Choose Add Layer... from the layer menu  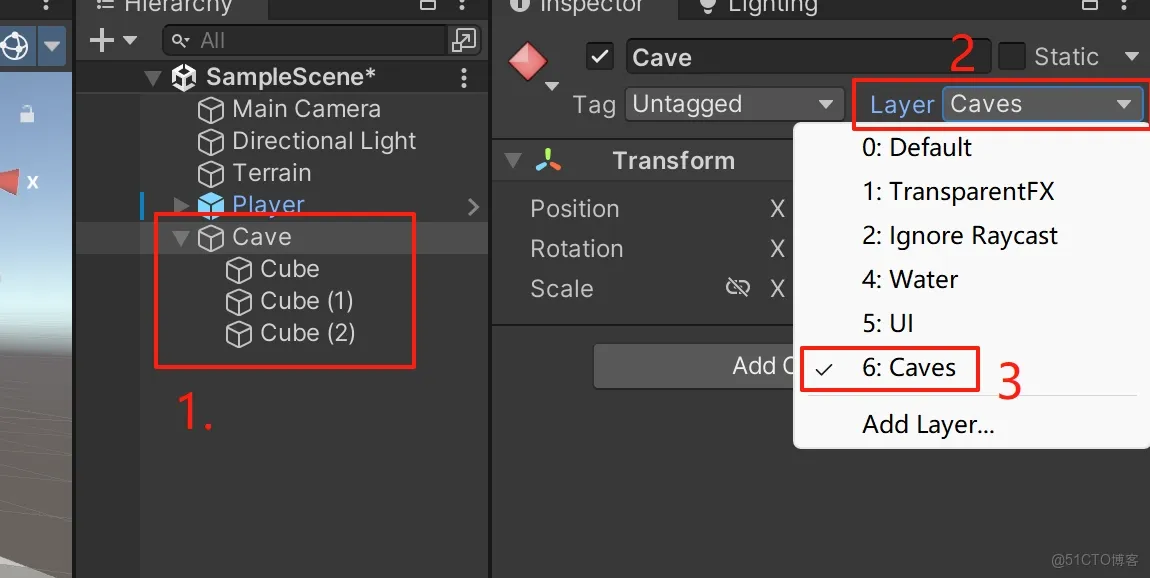[927, 424]
